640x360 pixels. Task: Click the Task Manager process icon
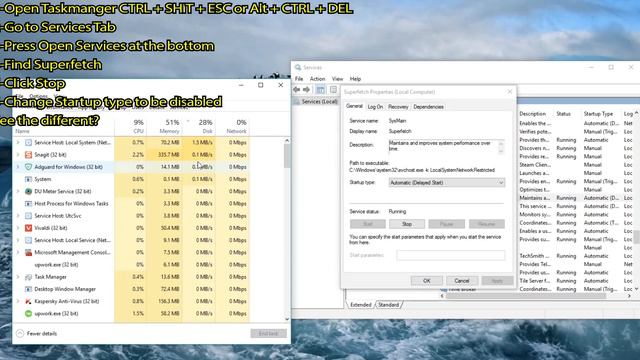(x=28, y=277)
